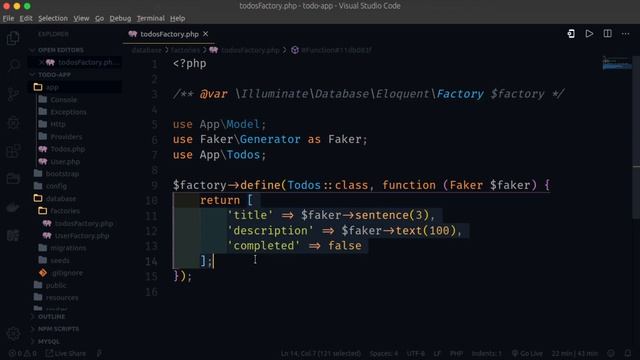Collapse the Open Editors section

tap(60, 50)
